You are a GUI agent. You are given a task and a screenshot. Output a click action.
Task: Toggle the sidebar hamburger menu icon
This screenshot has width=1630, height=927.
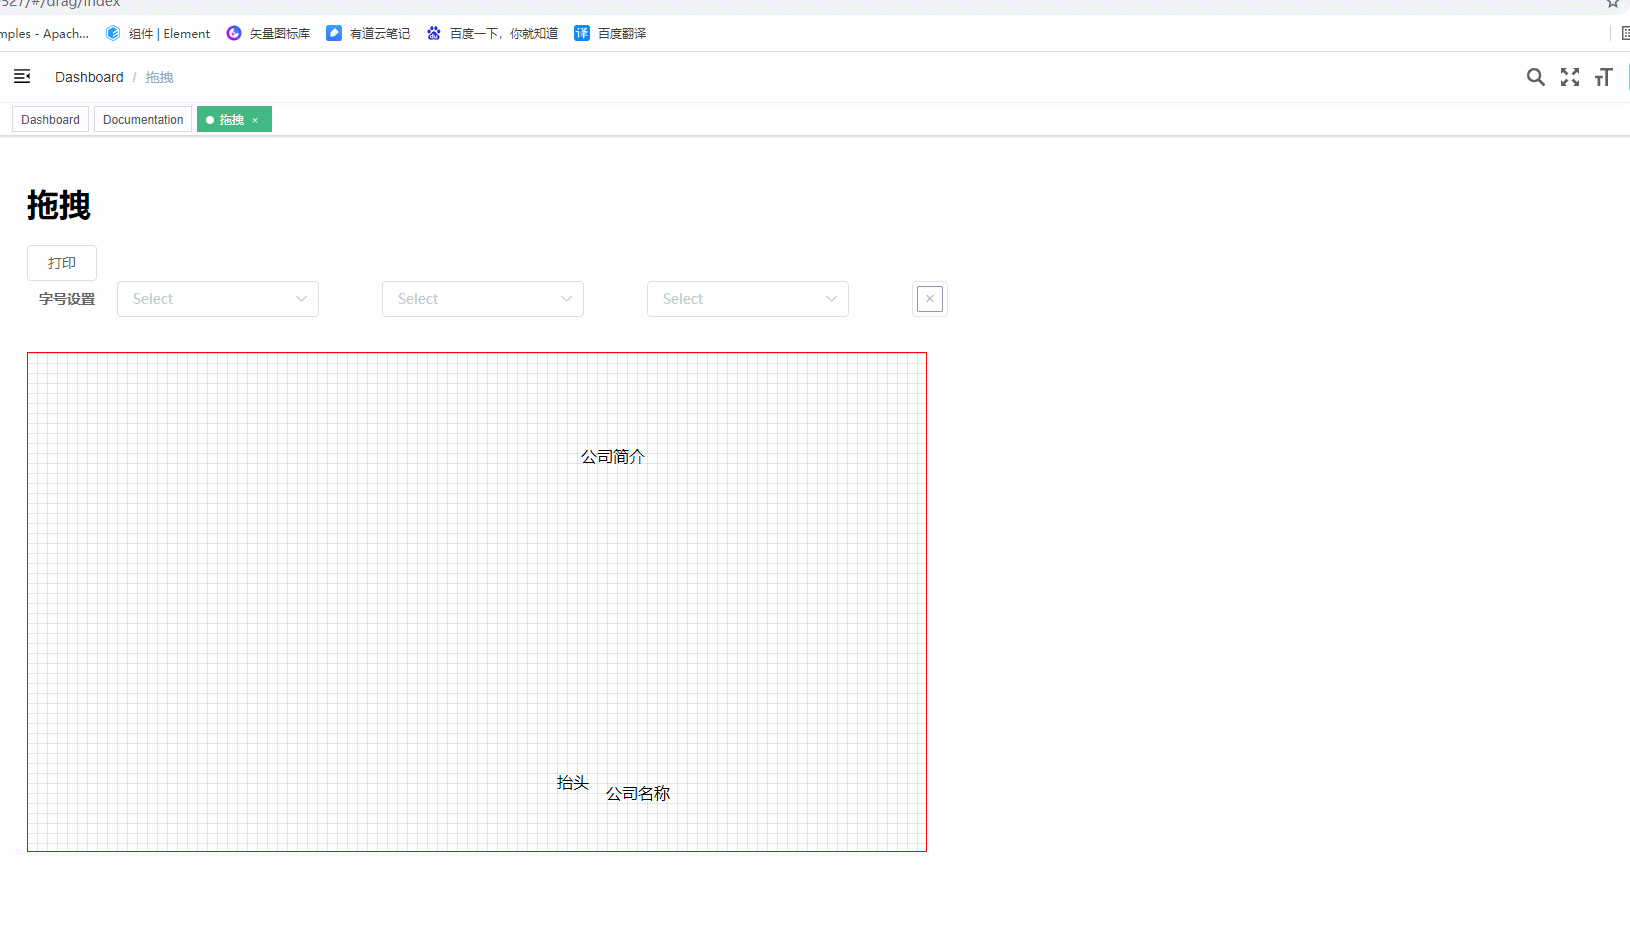coord(22,77)
